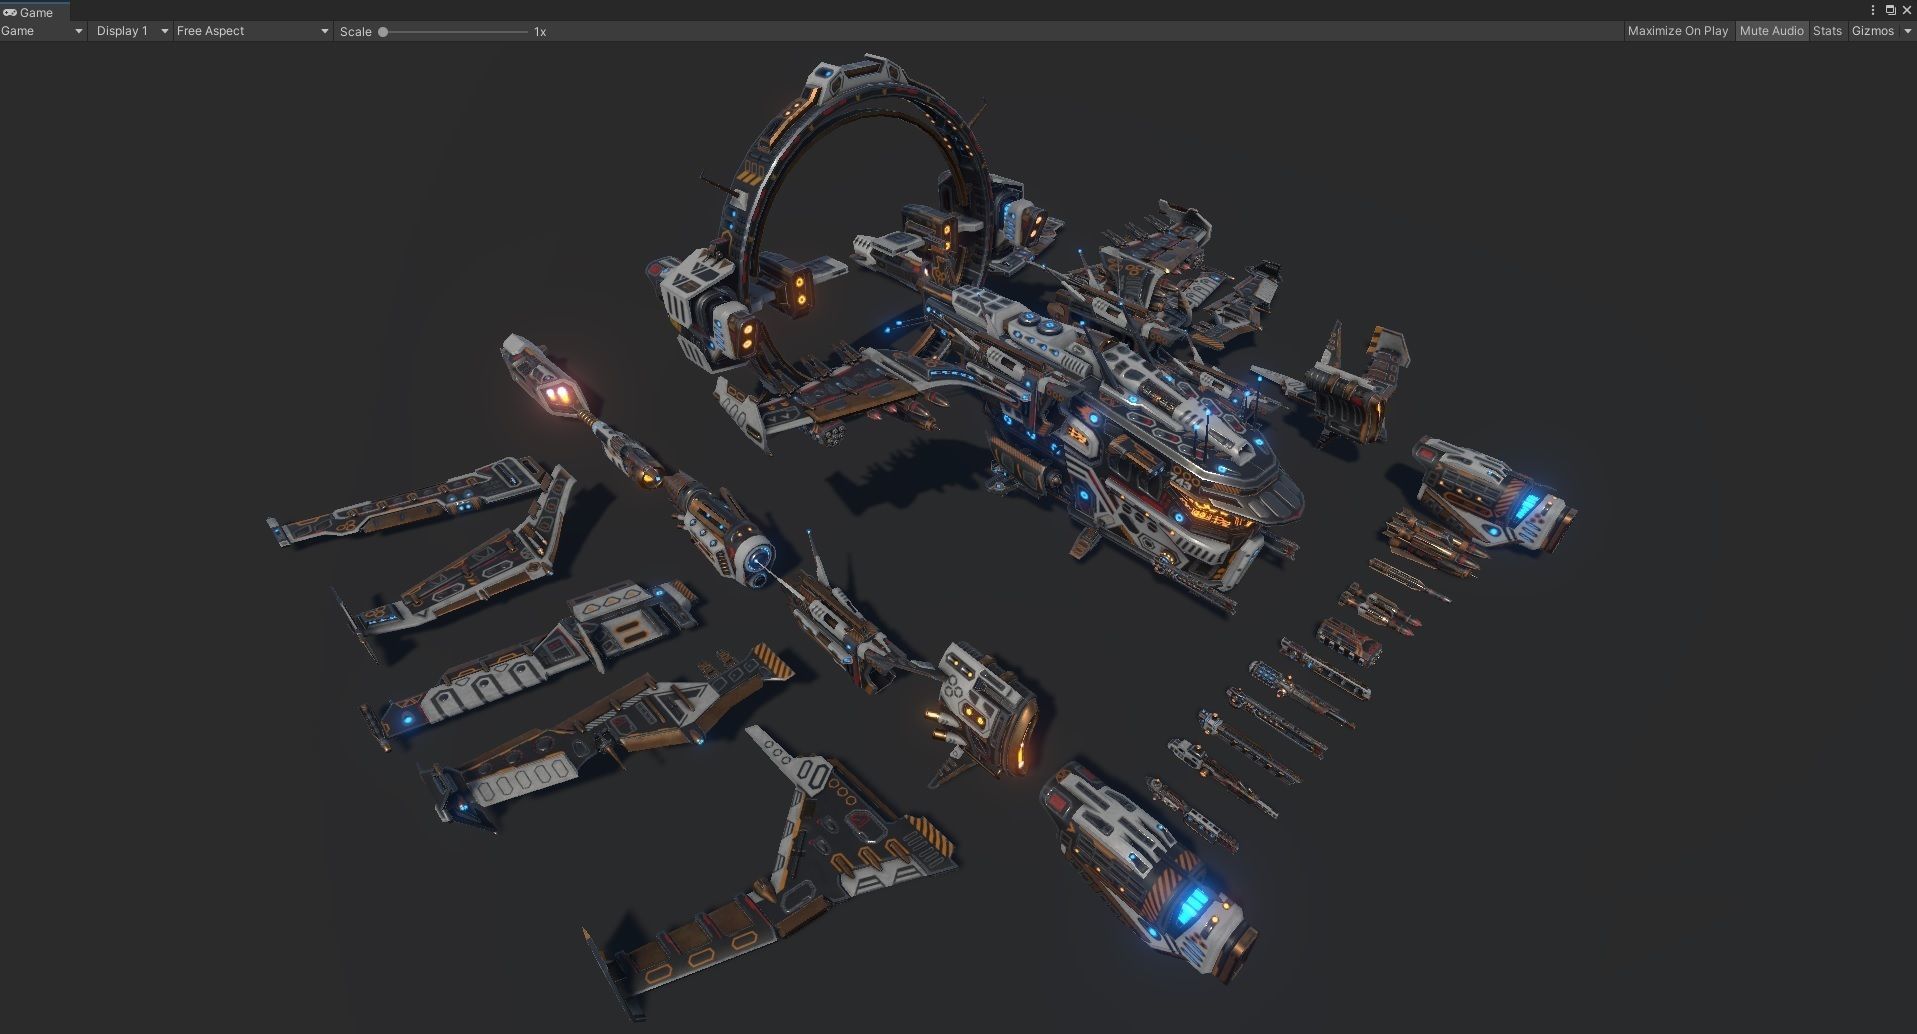The width and height of the screenshot is (1917, 1034).
Task: Click the Scale slider handle
Action: [x=383, y=32]
